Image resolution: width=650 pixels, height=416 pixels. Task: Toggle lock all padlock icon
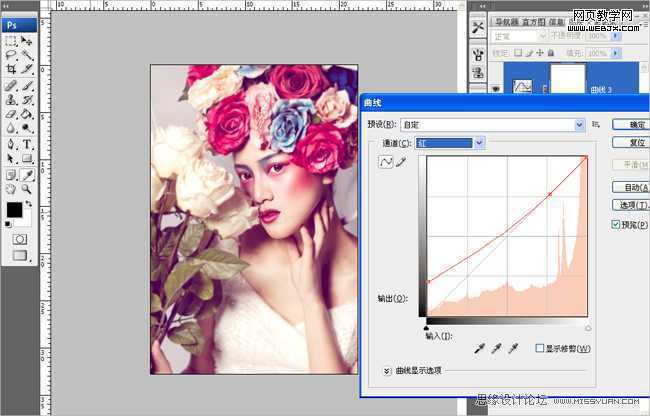(551, 53)
